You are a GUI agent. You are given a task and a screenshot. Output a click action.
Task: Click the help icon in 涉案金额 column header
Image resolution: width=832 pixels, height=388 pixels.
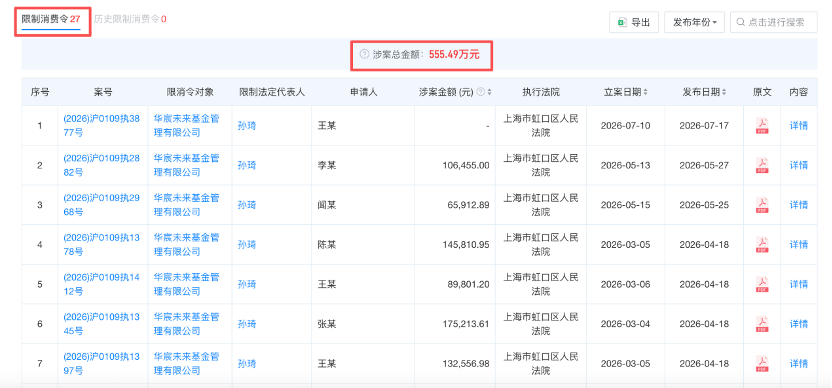[481, 92]
